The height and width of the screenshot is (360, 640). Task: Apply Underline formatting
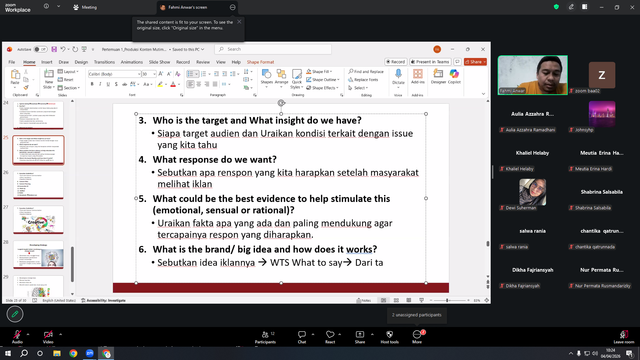(x=108, y=84)
